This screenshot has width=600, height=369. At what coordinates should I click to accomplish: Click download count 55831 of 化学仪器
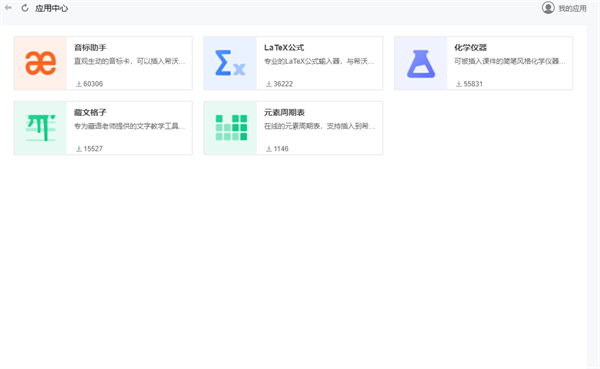pos(469,84)
